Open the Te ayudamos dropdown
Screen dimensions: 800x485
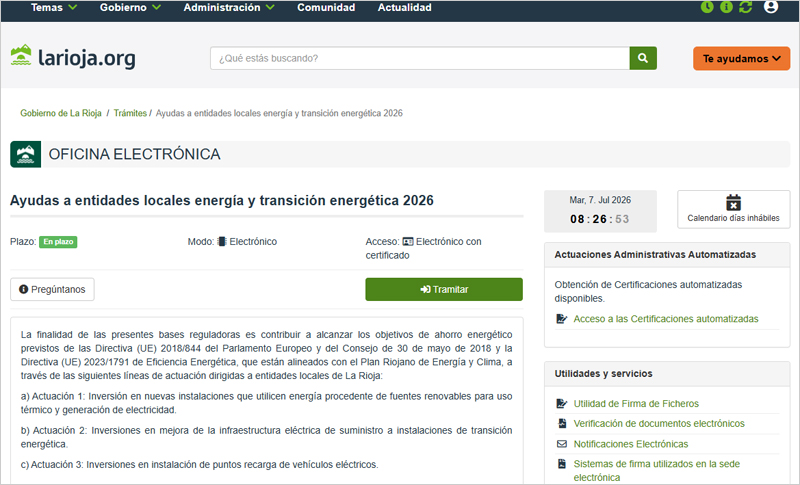[741, 59]
